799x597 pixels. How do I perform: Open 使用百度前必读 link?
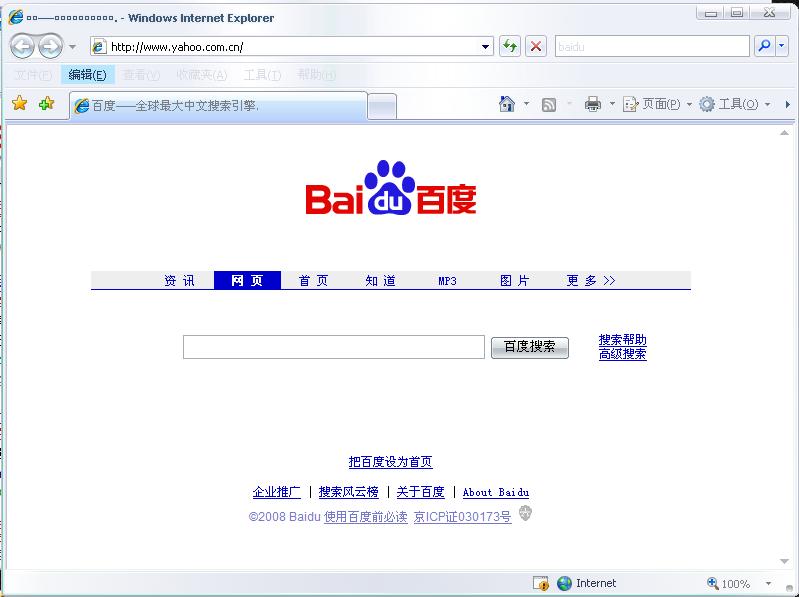pyautogui.click(x=366, y=517)
